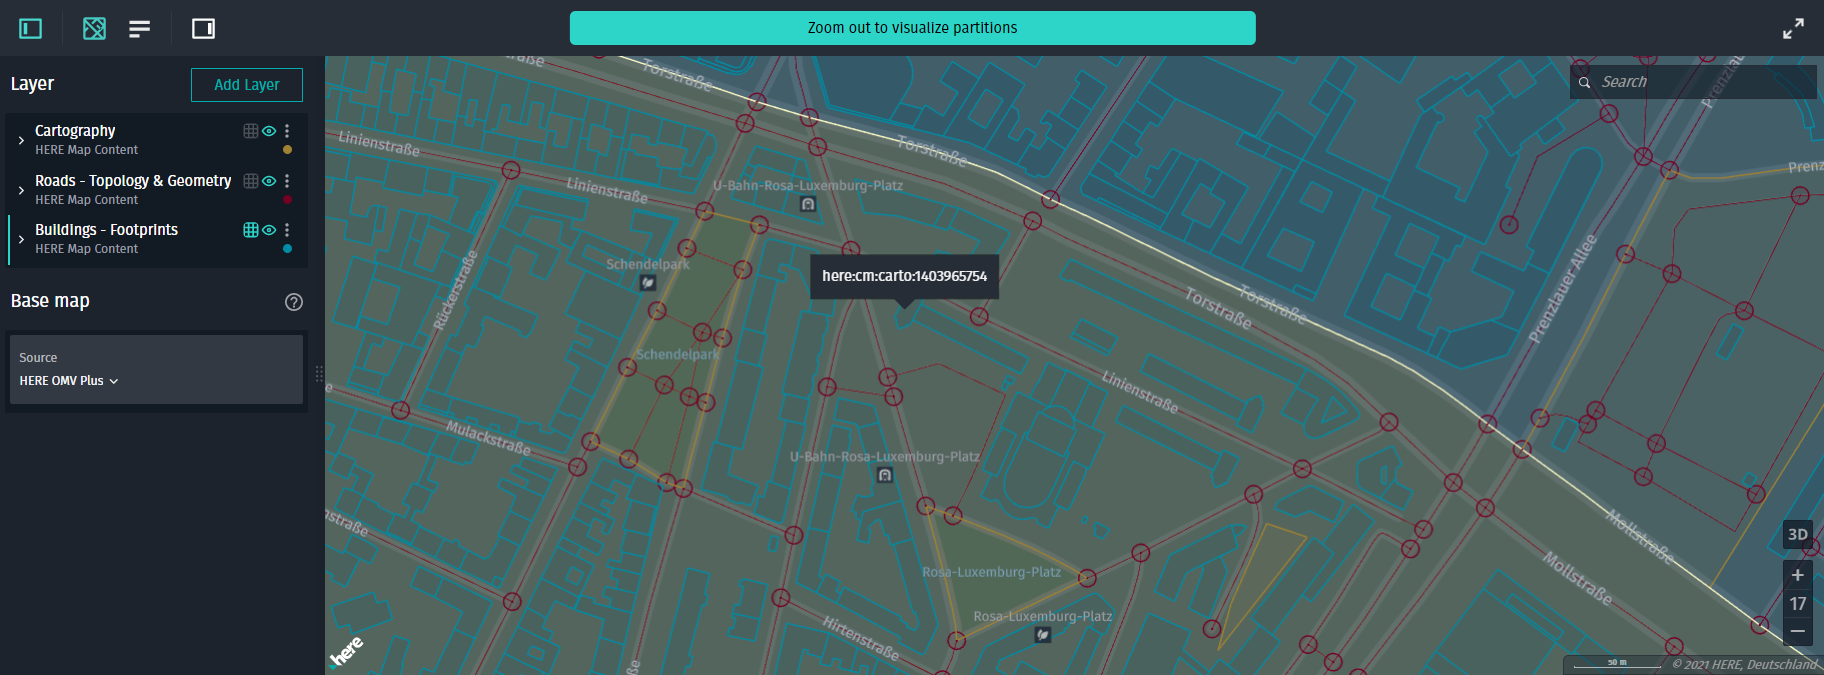Click the search magnifier icon
Viewport: 1824px width, 675px height.
[1584, 83]
